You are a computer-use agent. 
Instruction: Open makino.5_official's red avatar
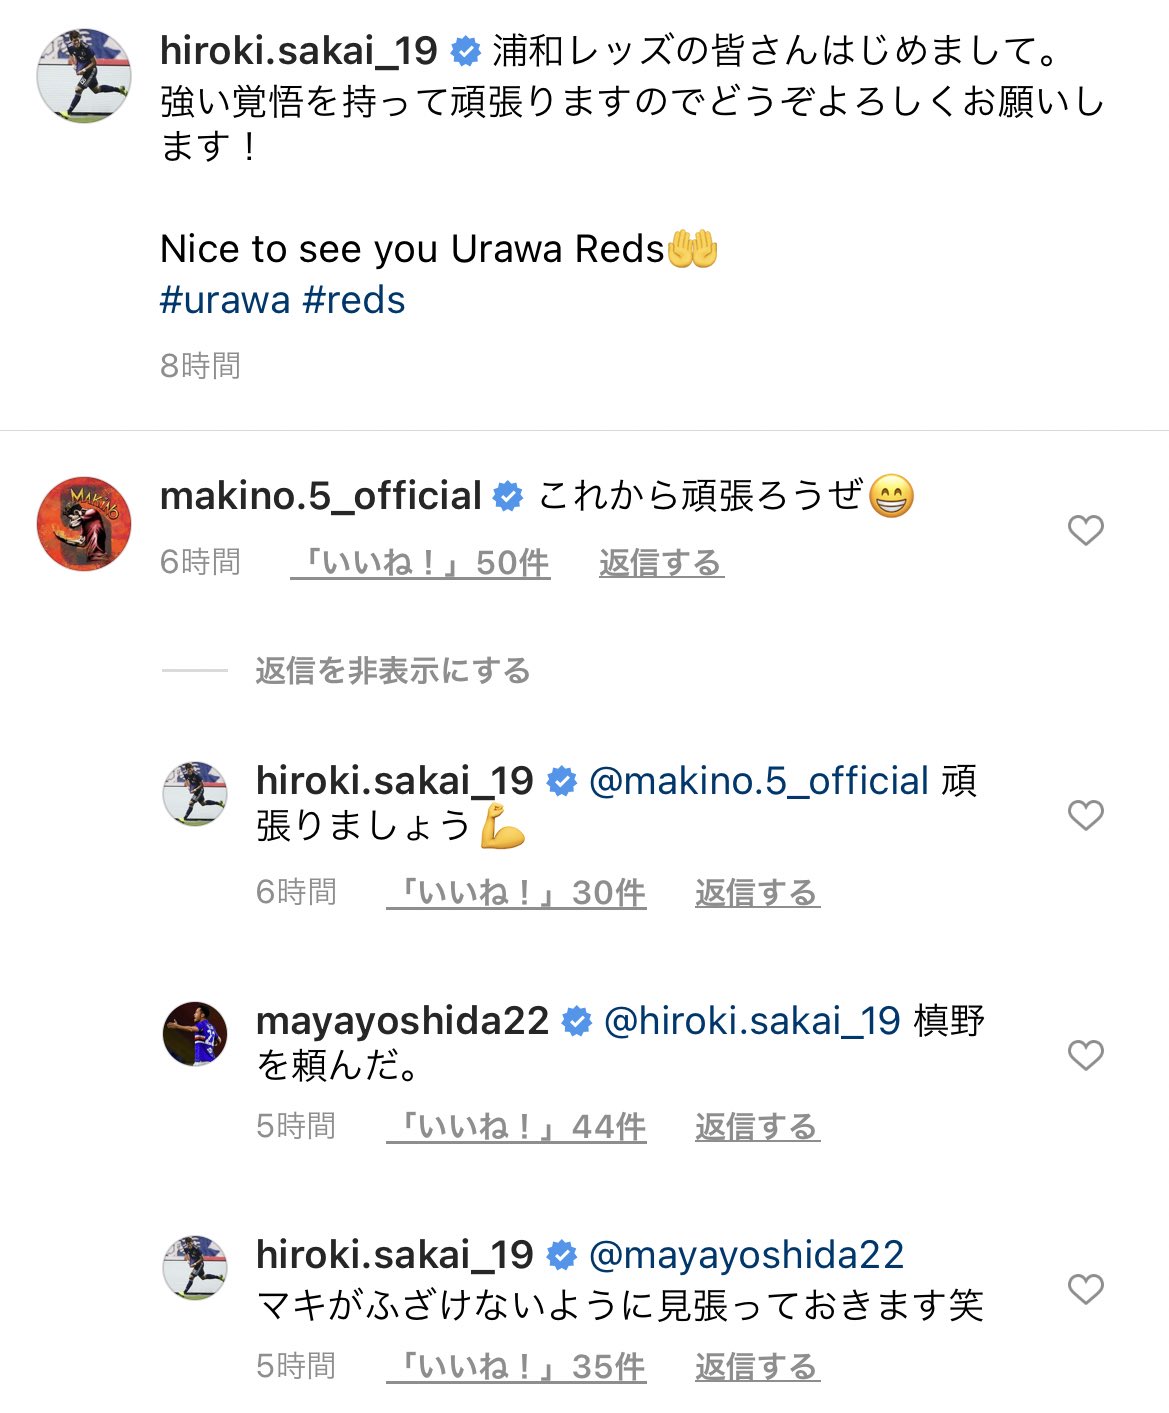point(84,524)
